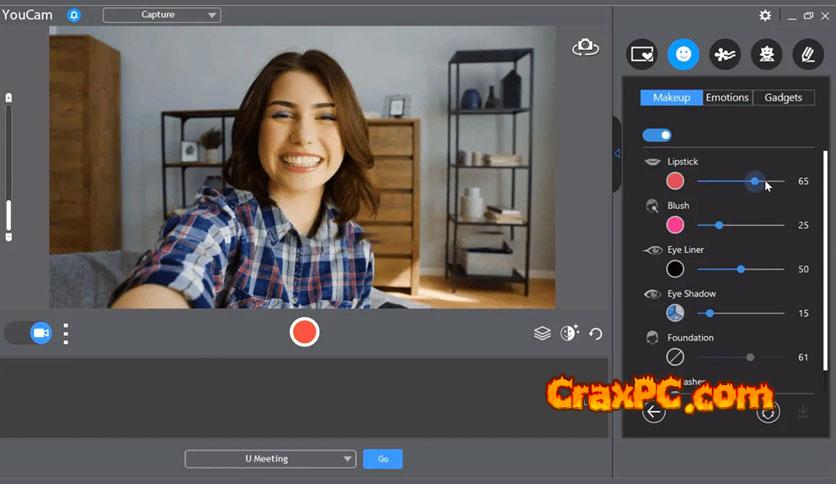Pick the pink Blush color swatch
Viewport: 836px width, 484px height.
675,225
